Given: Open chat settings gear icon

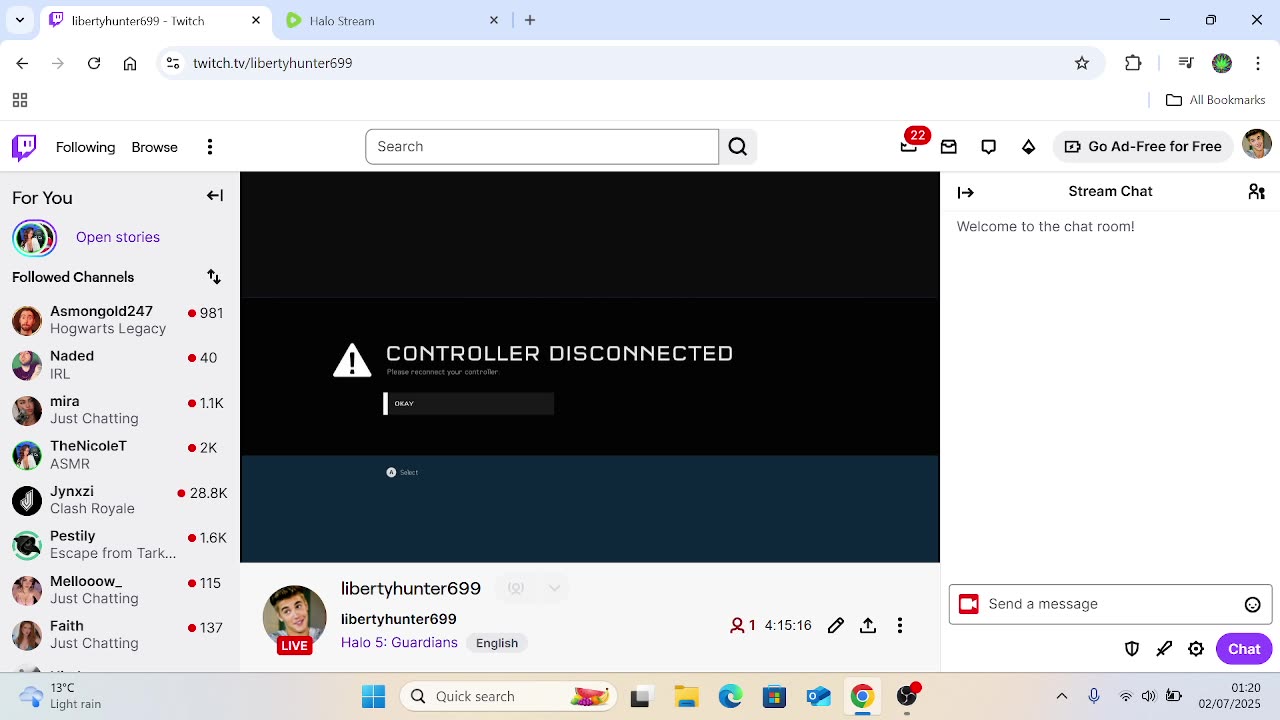Looking at the screenshot, I should (x=1196, y=649).
